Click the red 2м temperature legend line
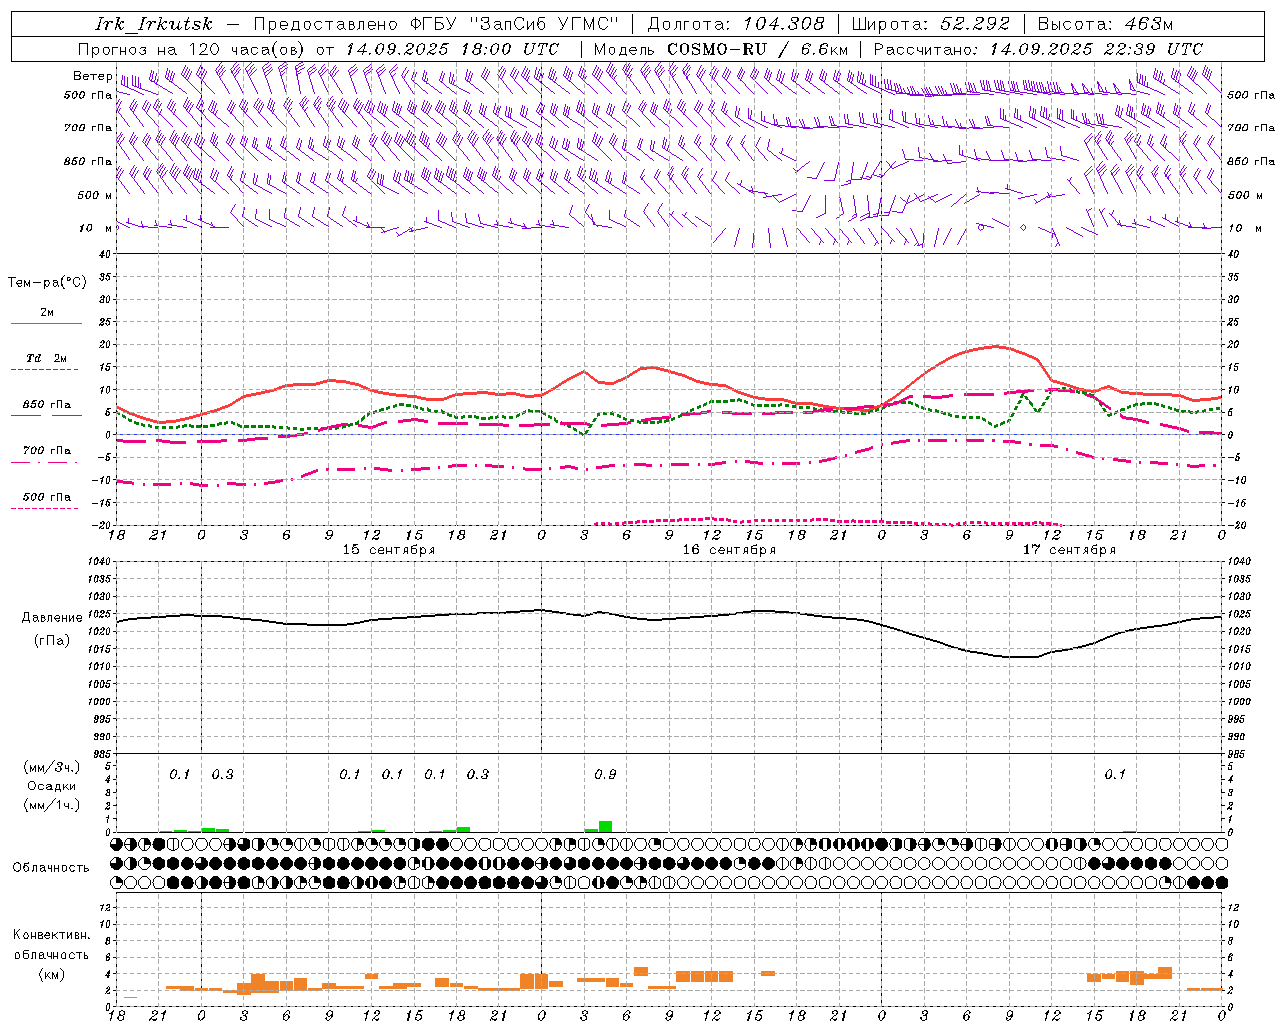The image size is (1280, 1024). coord(46,323)
